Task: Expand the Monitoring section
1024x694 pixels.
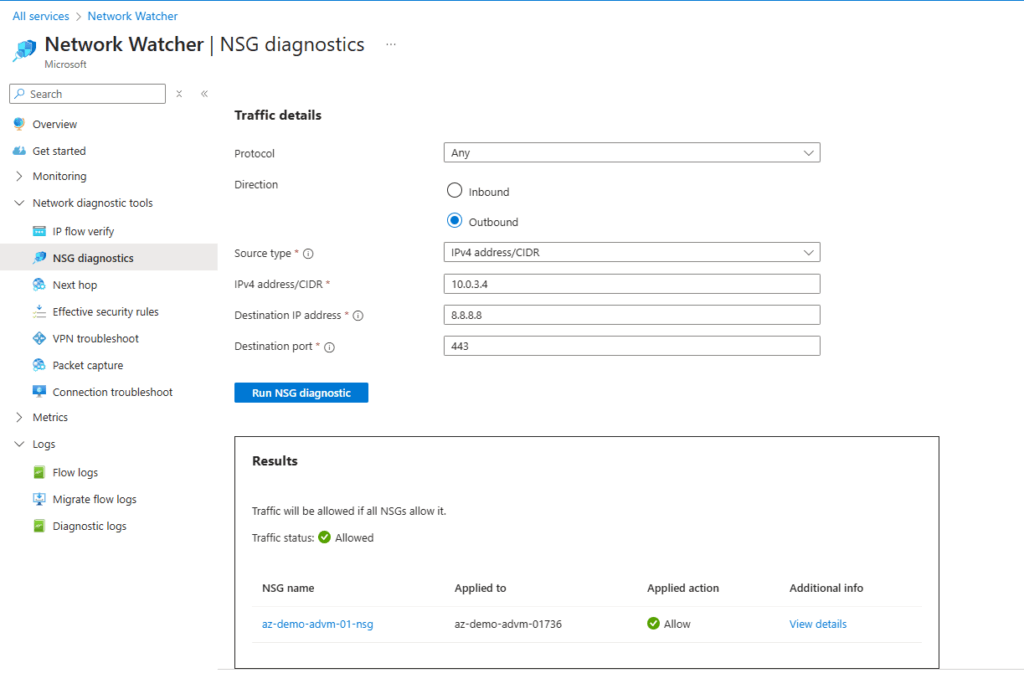Action: (19, 176)
